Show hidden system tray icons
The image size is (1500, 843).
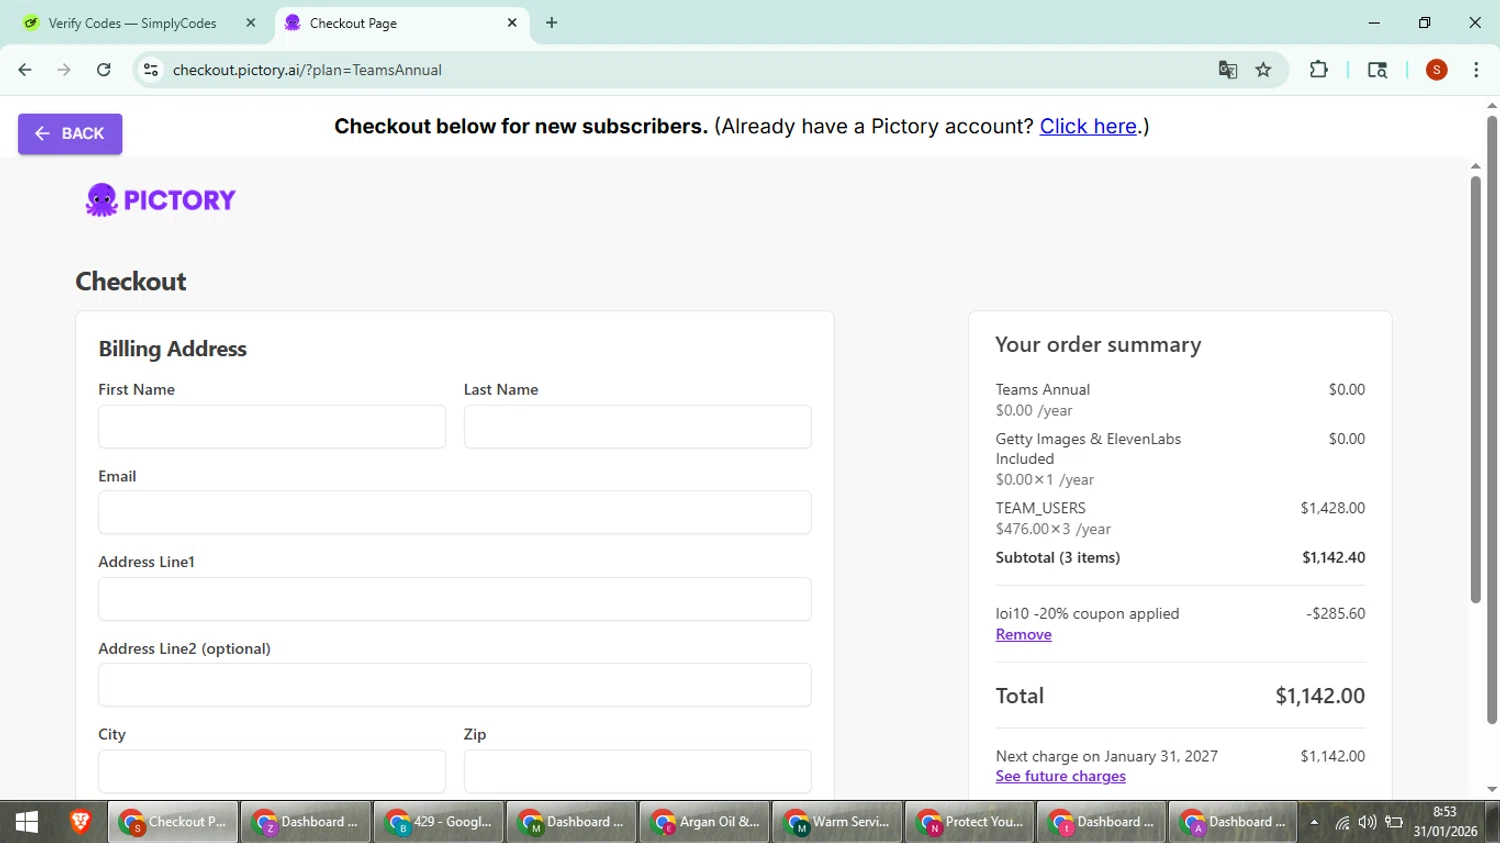pos(1314,823)
